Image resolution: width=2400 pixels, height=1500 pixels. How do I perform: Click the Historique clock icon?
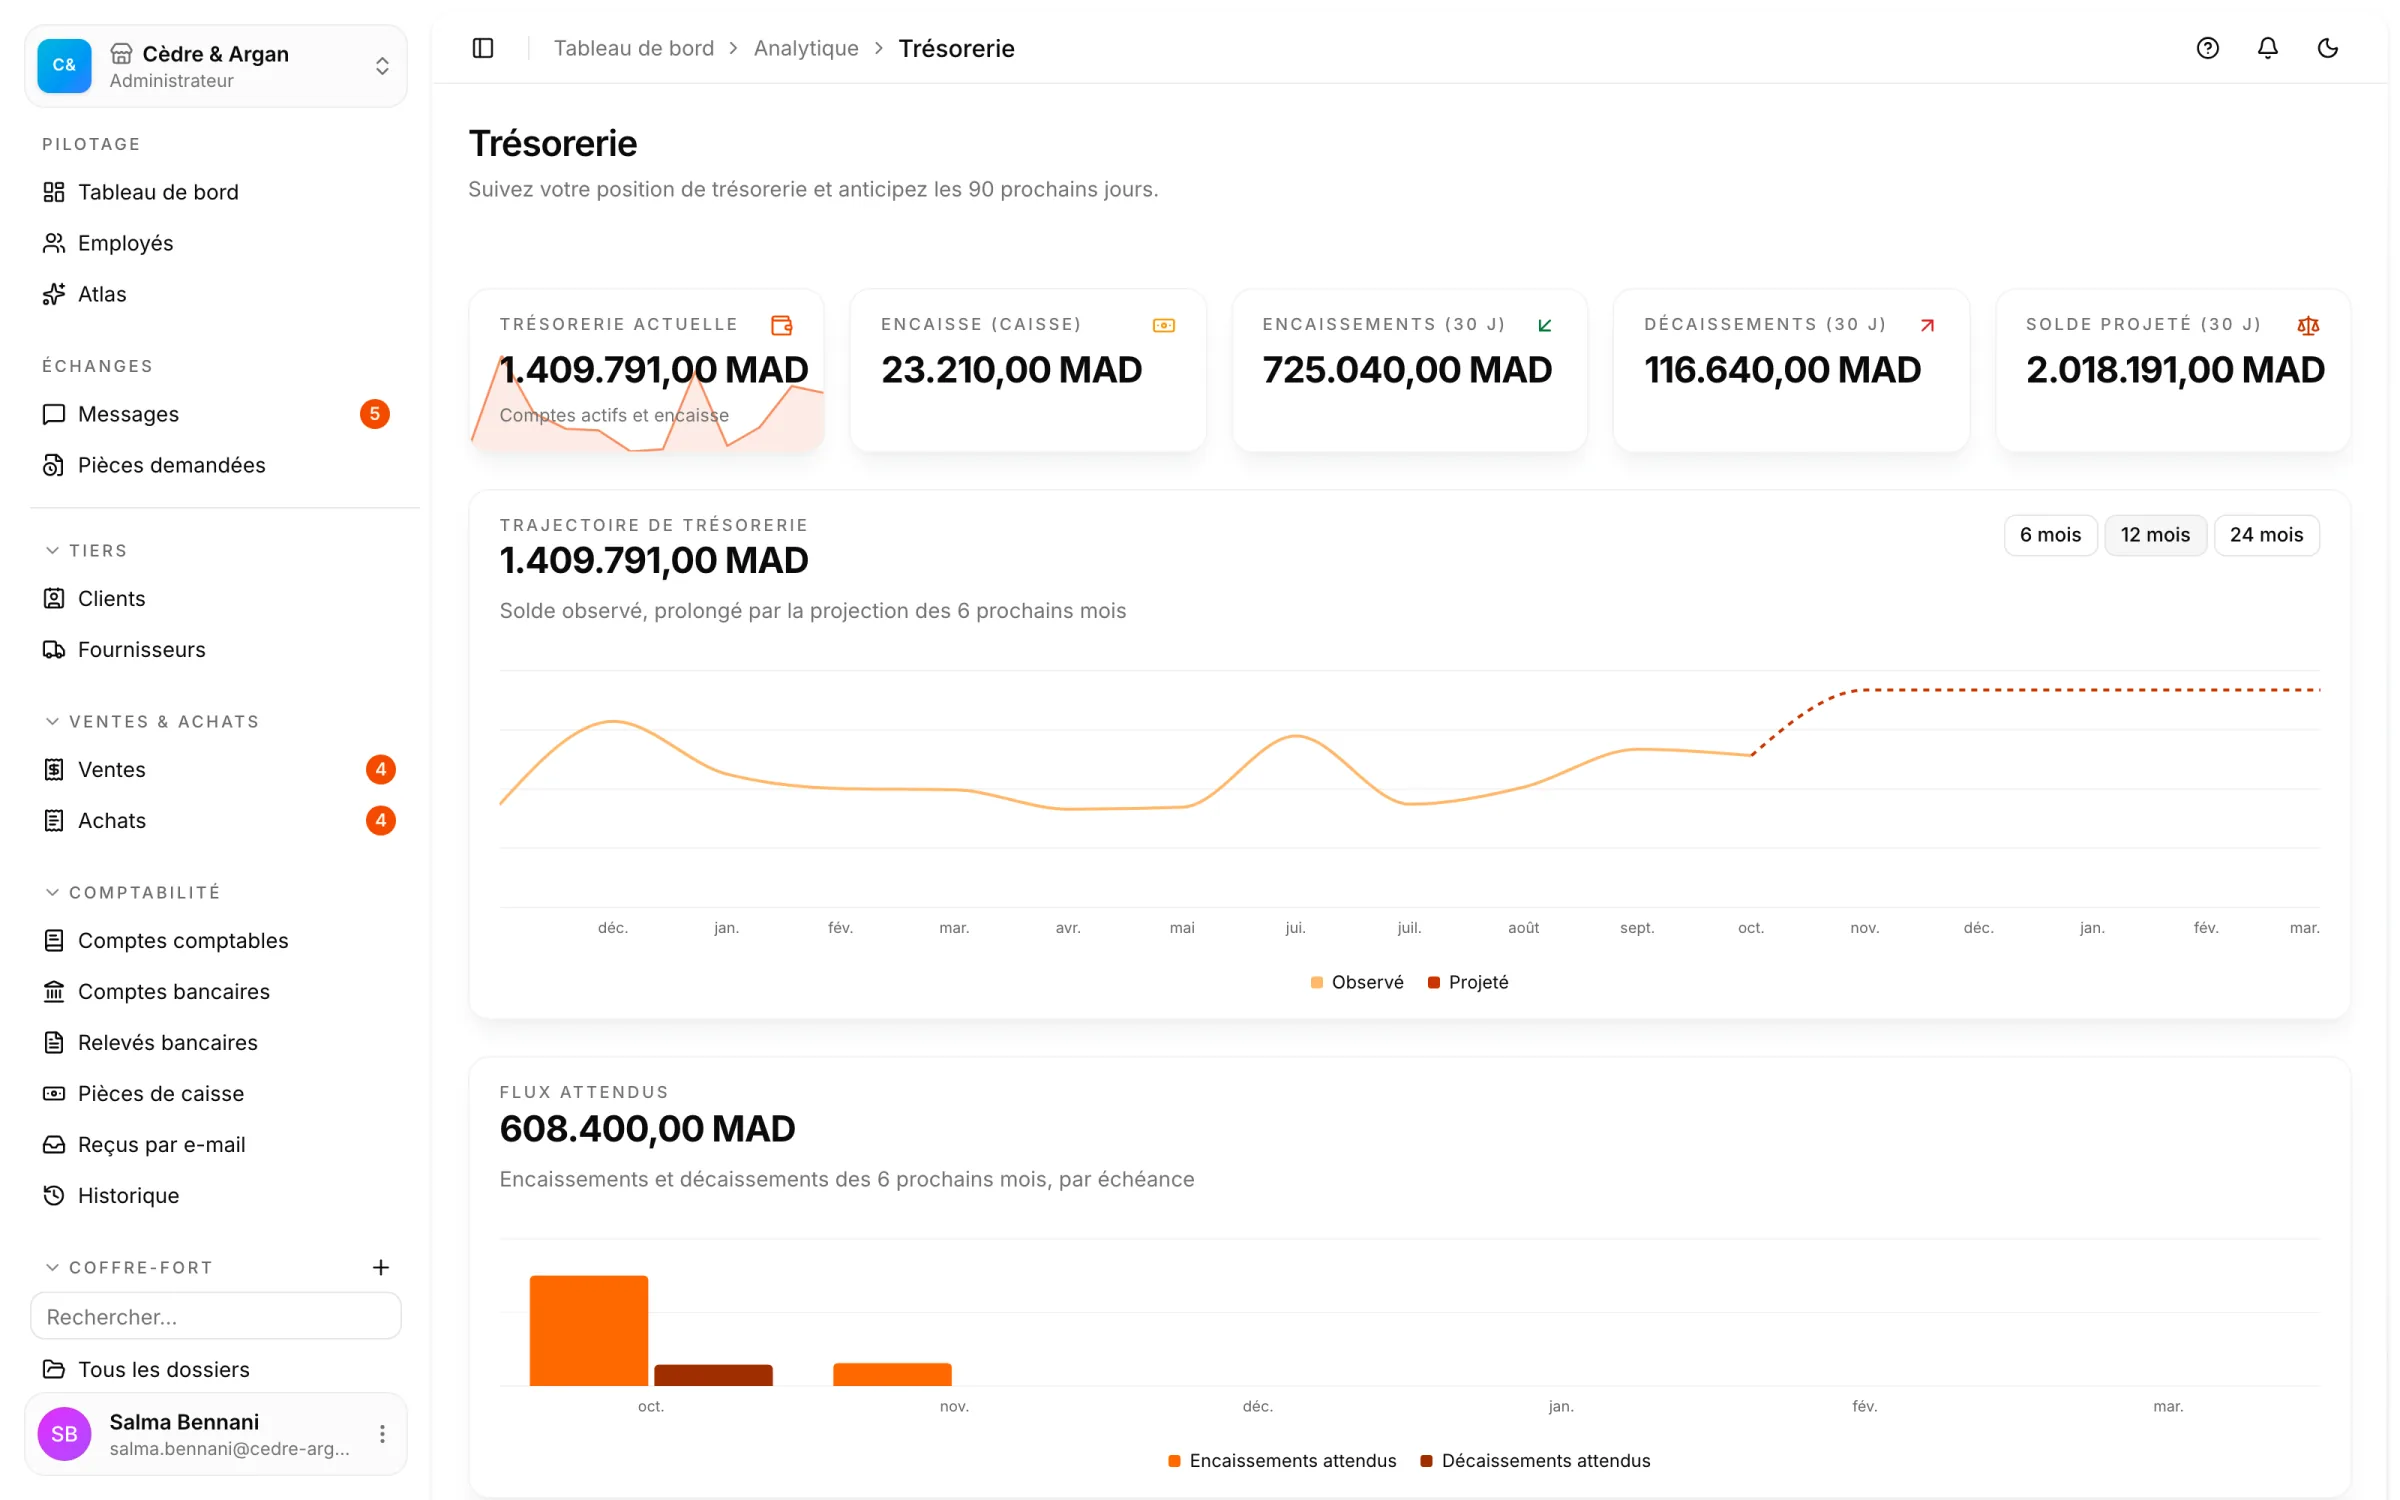coord(54,1195)
